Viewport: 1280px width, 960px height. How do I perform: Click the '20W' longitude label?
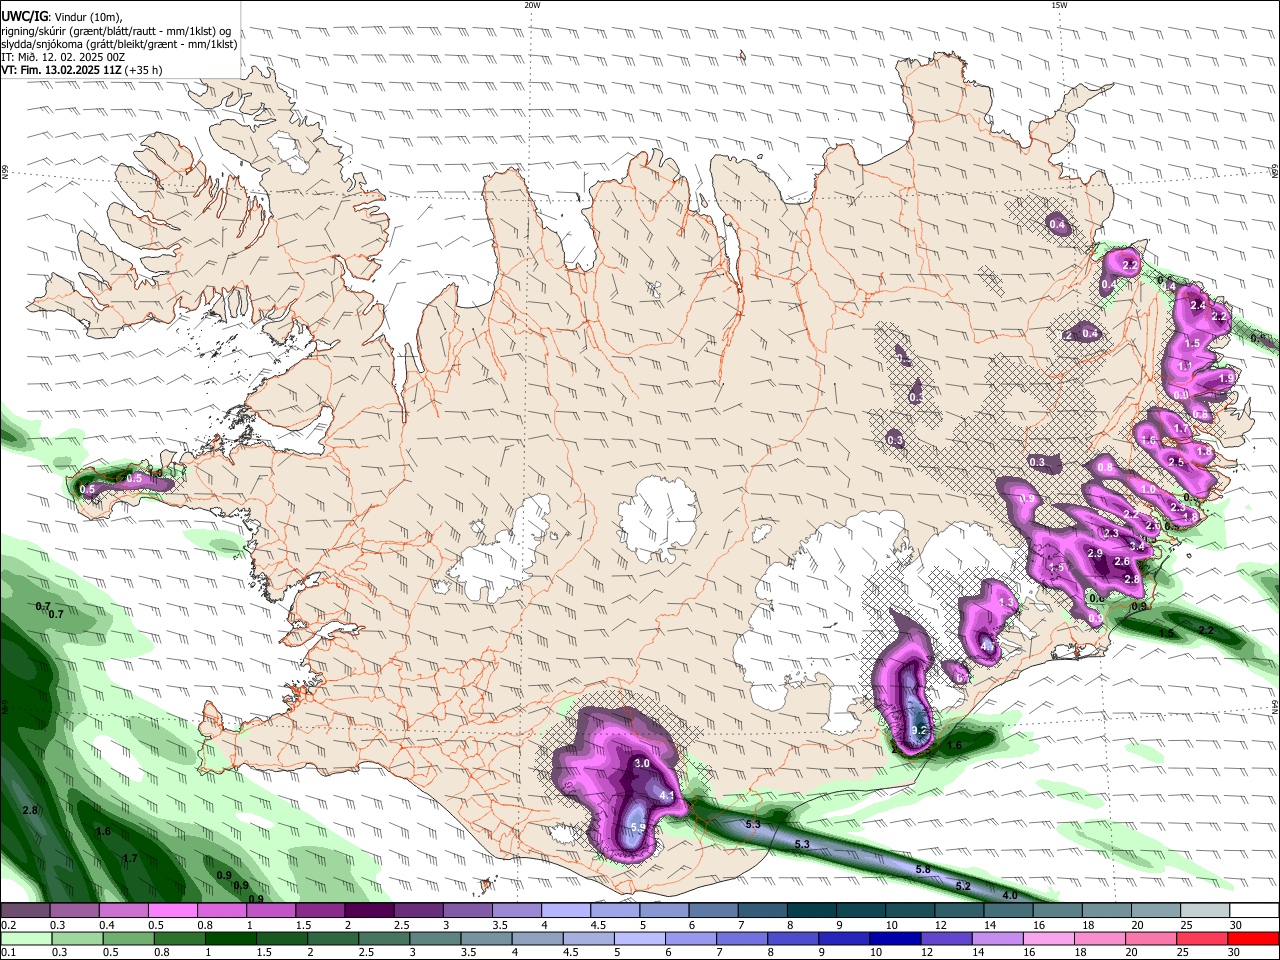click(x=532, y=5)
